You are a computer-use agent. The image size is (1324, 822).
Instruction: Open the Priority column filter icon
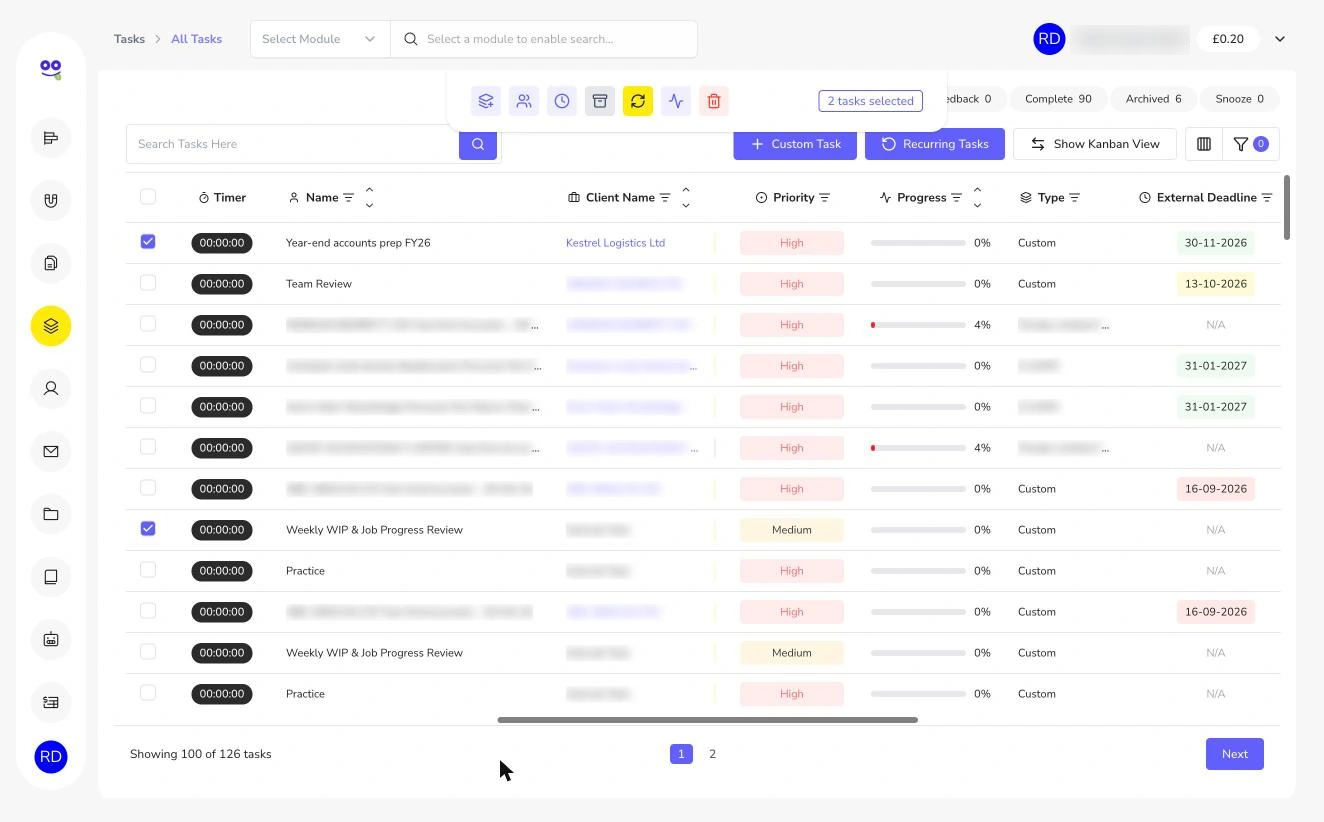tap(825, 198)
